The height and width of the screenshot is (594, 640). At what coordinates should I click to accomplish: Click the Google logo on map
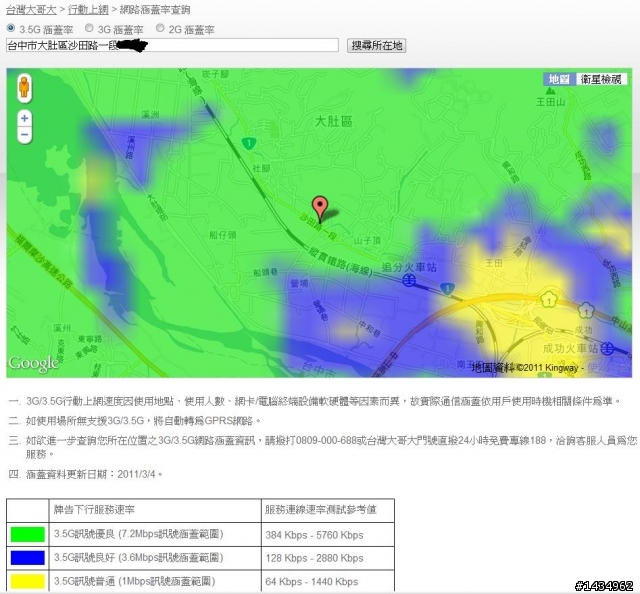33,363
